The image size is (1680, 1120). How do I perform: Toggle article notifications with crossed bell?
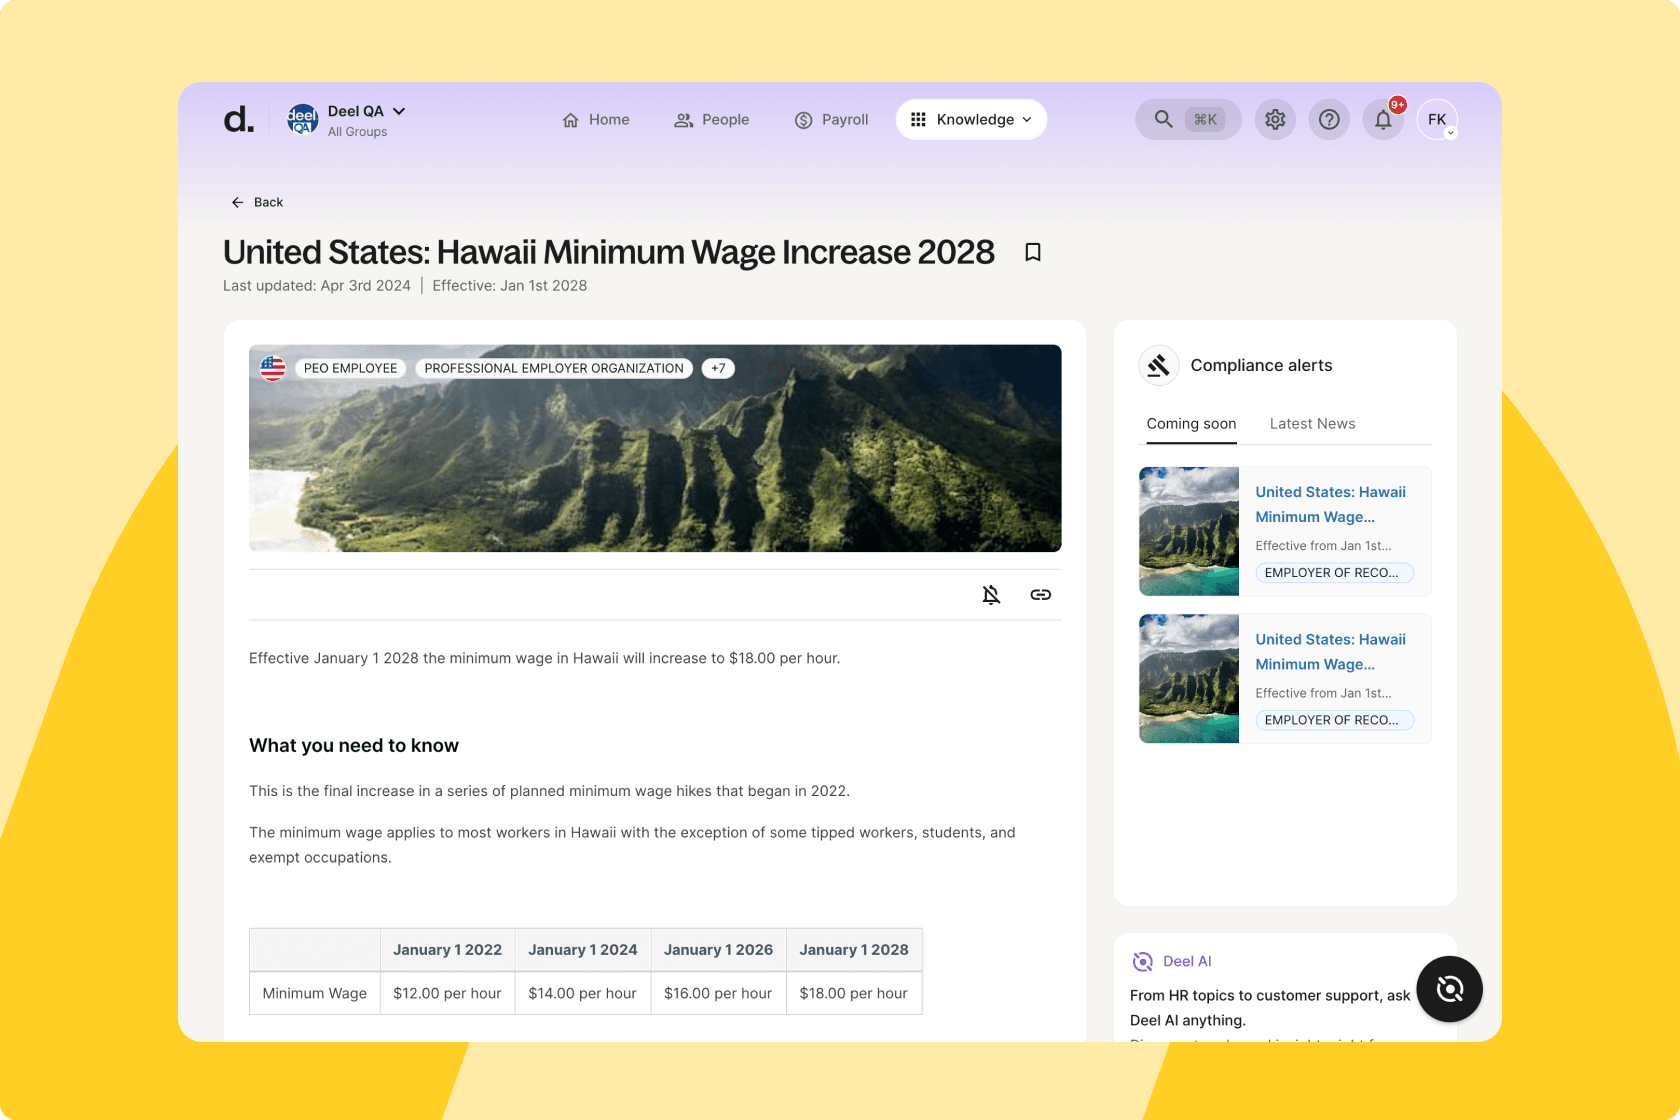991,595
